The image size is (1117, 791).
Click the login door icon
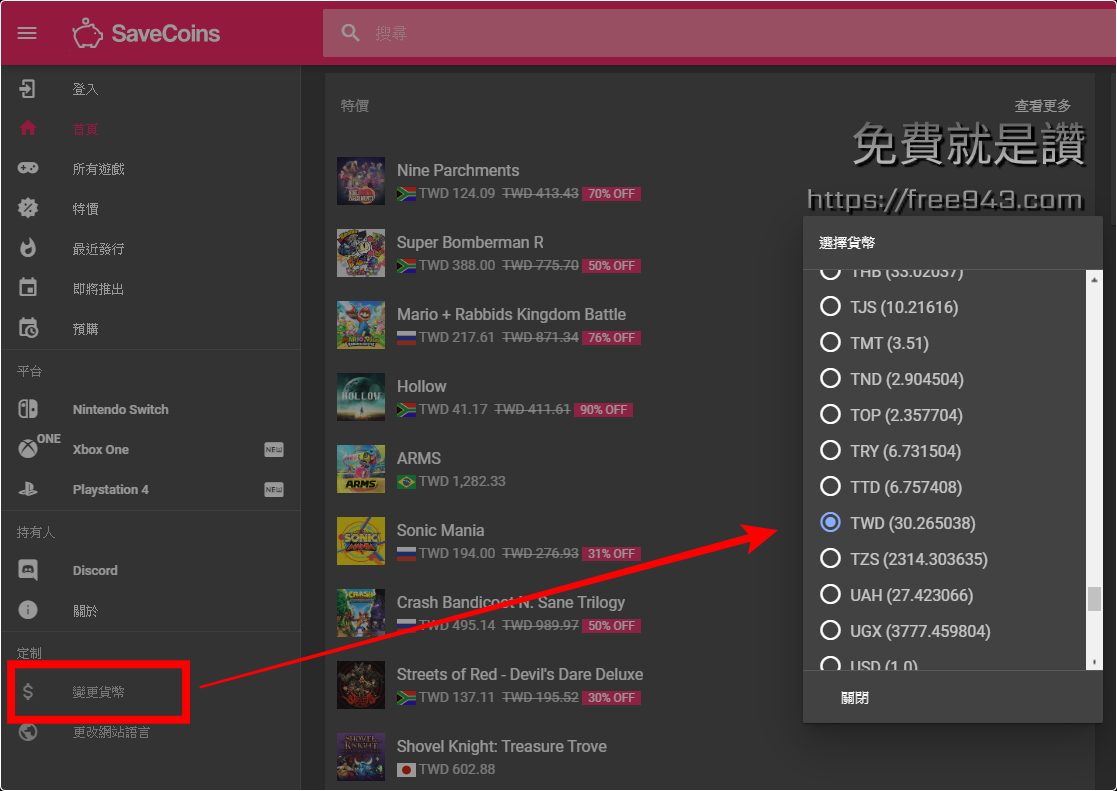(x=28, y=89)
